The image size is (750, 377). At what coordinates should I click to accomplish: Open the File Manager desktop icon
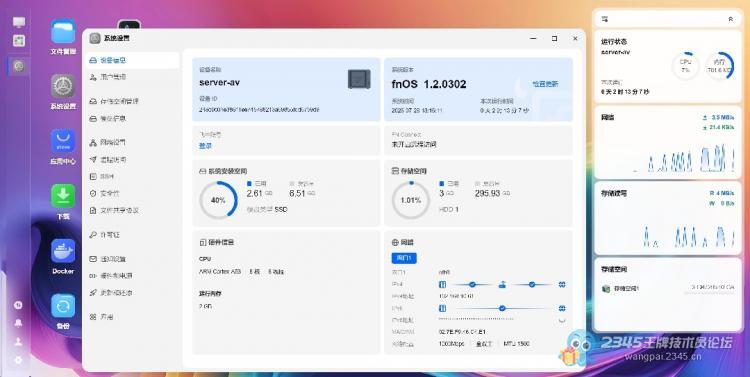63,31
